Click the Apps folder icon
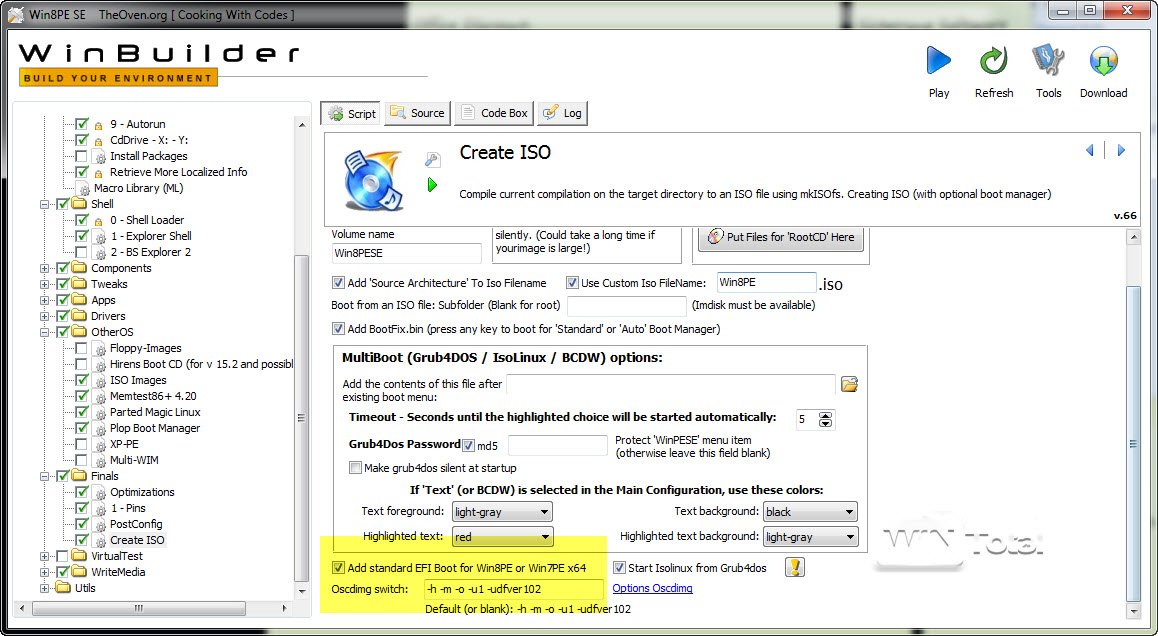 pos(80,300)
